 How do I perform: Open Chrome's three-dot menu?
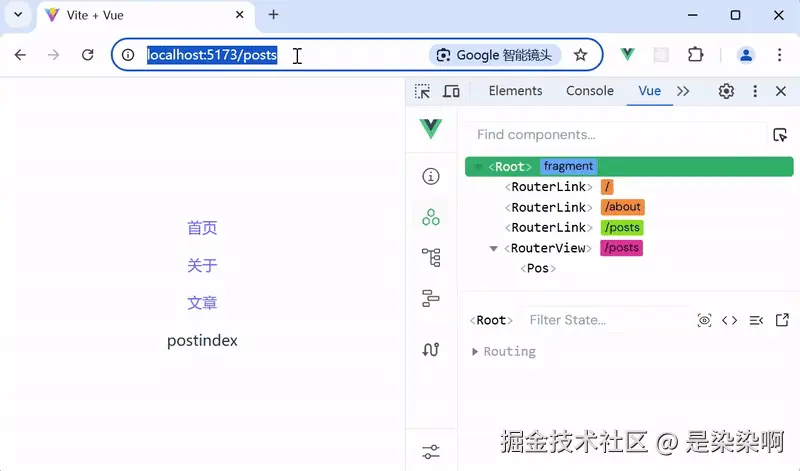click(780, 55)
